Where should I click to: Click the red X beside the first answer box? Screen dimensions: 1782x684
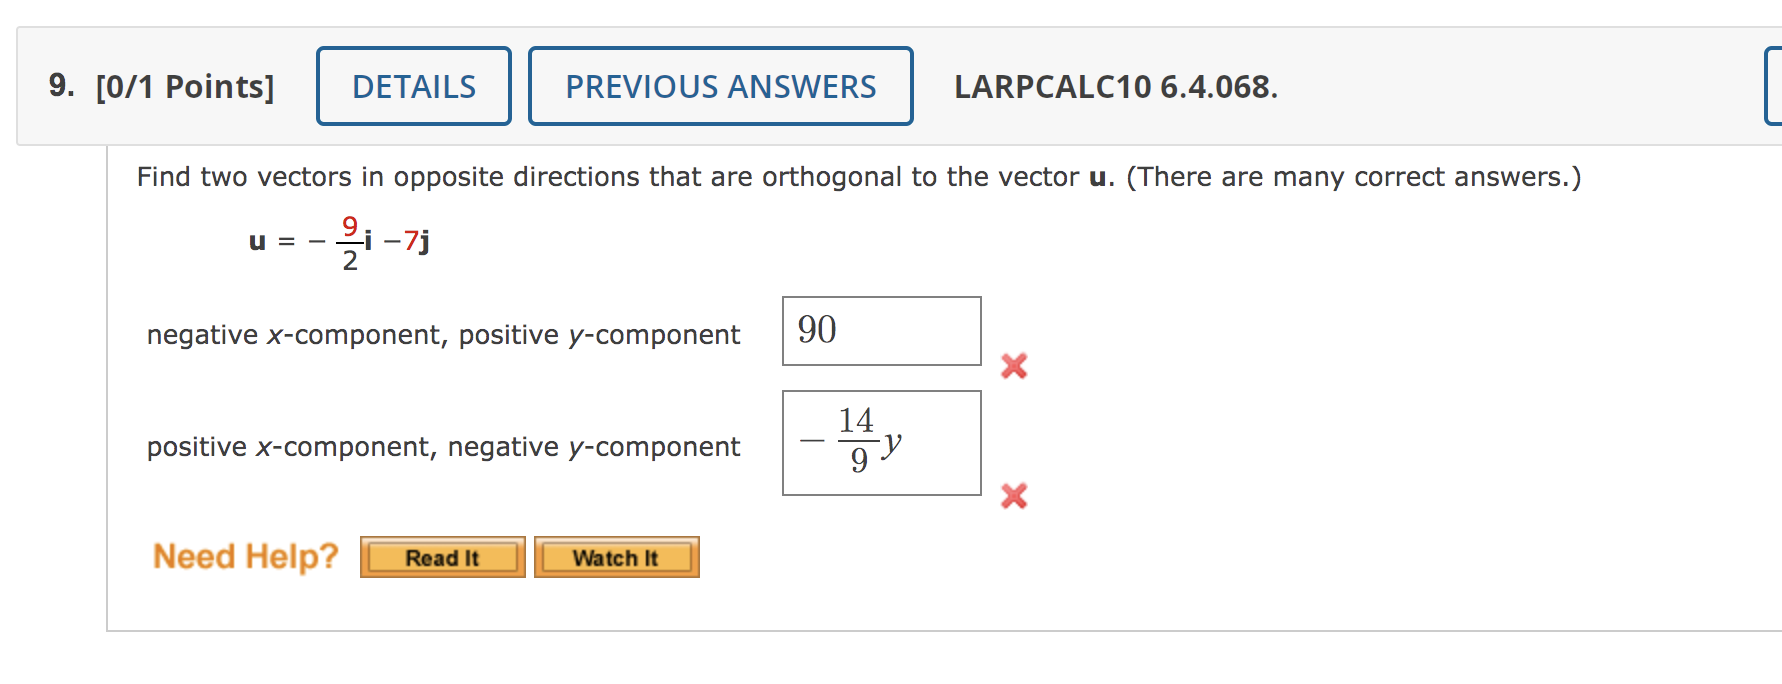pos(1013,366)
